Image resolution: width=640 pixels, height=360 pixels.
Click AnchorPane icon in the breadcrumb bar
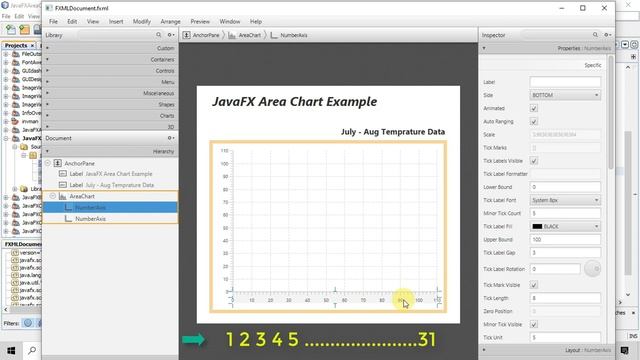(x=187, y=35)
